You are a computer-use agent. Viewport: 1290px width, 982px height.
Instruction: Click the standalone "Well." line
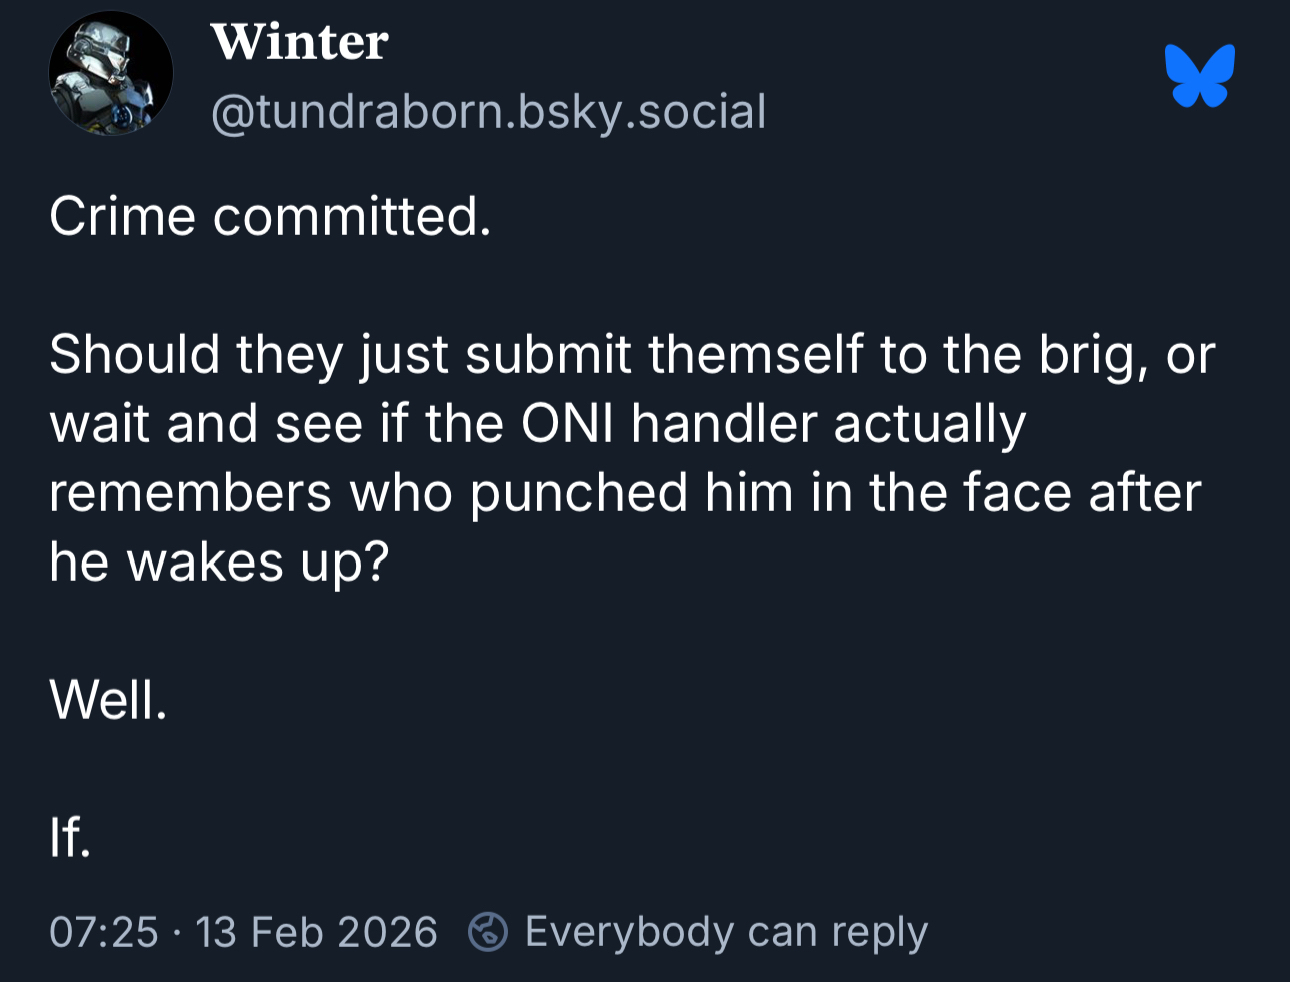pyautogui.click(x=108, y=700)
